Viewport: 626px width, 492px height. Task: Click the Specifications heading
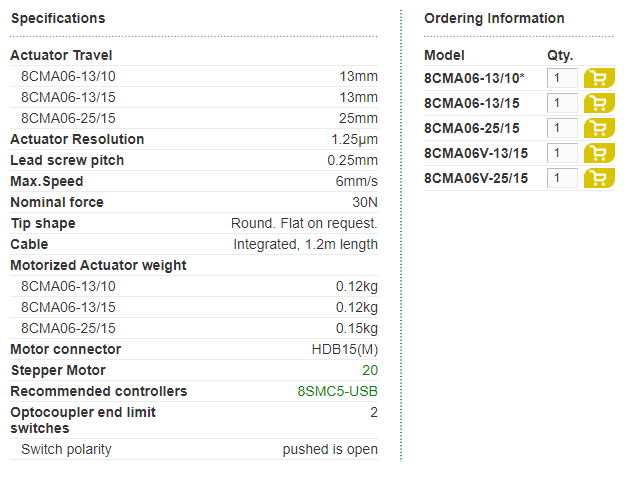[x=58, y=18]
